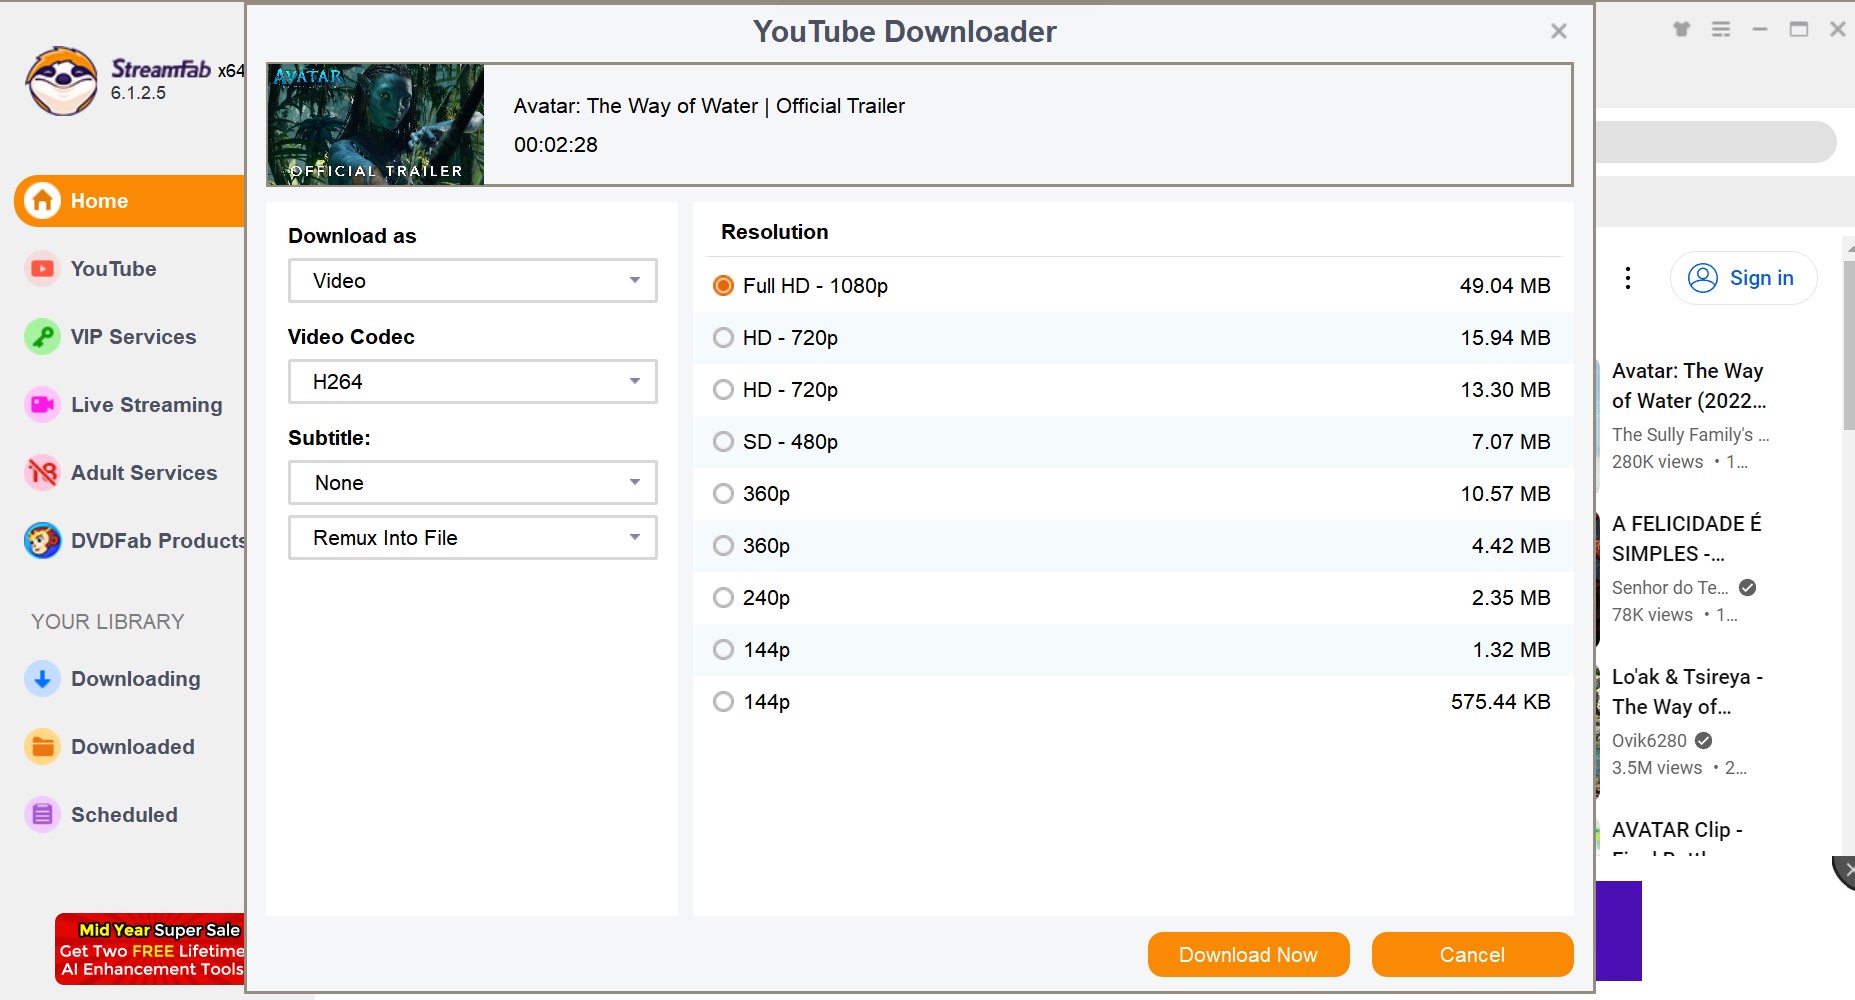Click the Live Streaming camera icon
This screenshot has height=1000, width=1855.
pyautogui.click(x=42, y=405)
